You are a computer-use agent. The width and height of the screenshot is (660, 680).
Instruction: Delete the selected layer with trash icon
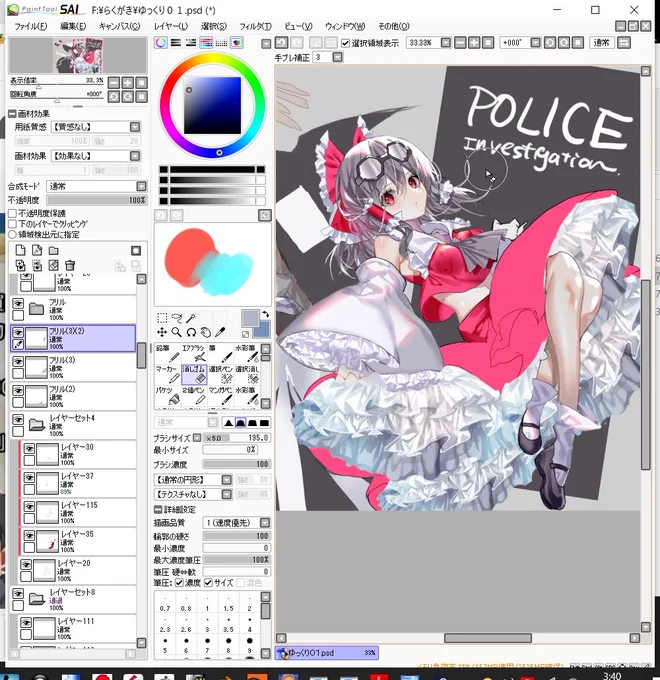point(70,265)
